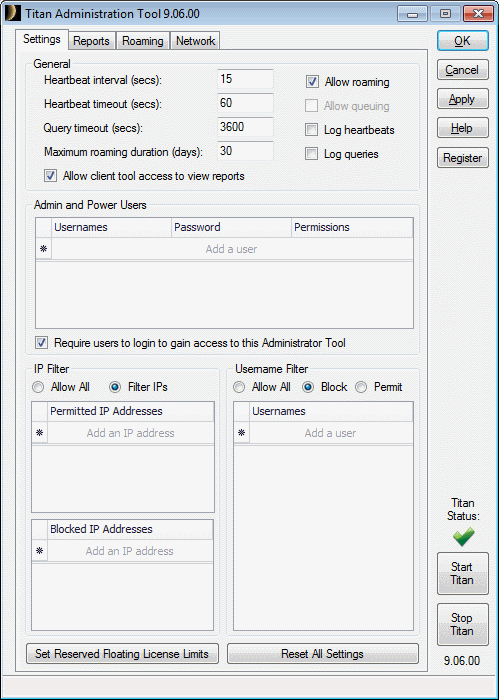The width and height of the screenshot is (499, 700).
Task: Click the Stop Titan button
Action: coord(462,624)
